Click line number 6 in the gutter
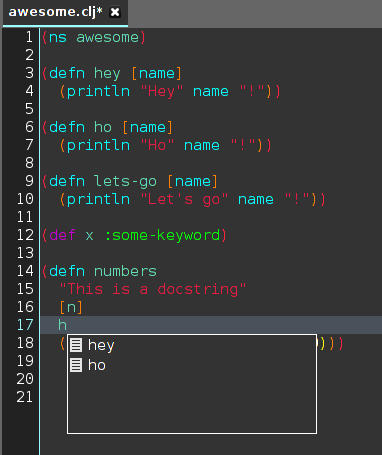 click(29, 127)
